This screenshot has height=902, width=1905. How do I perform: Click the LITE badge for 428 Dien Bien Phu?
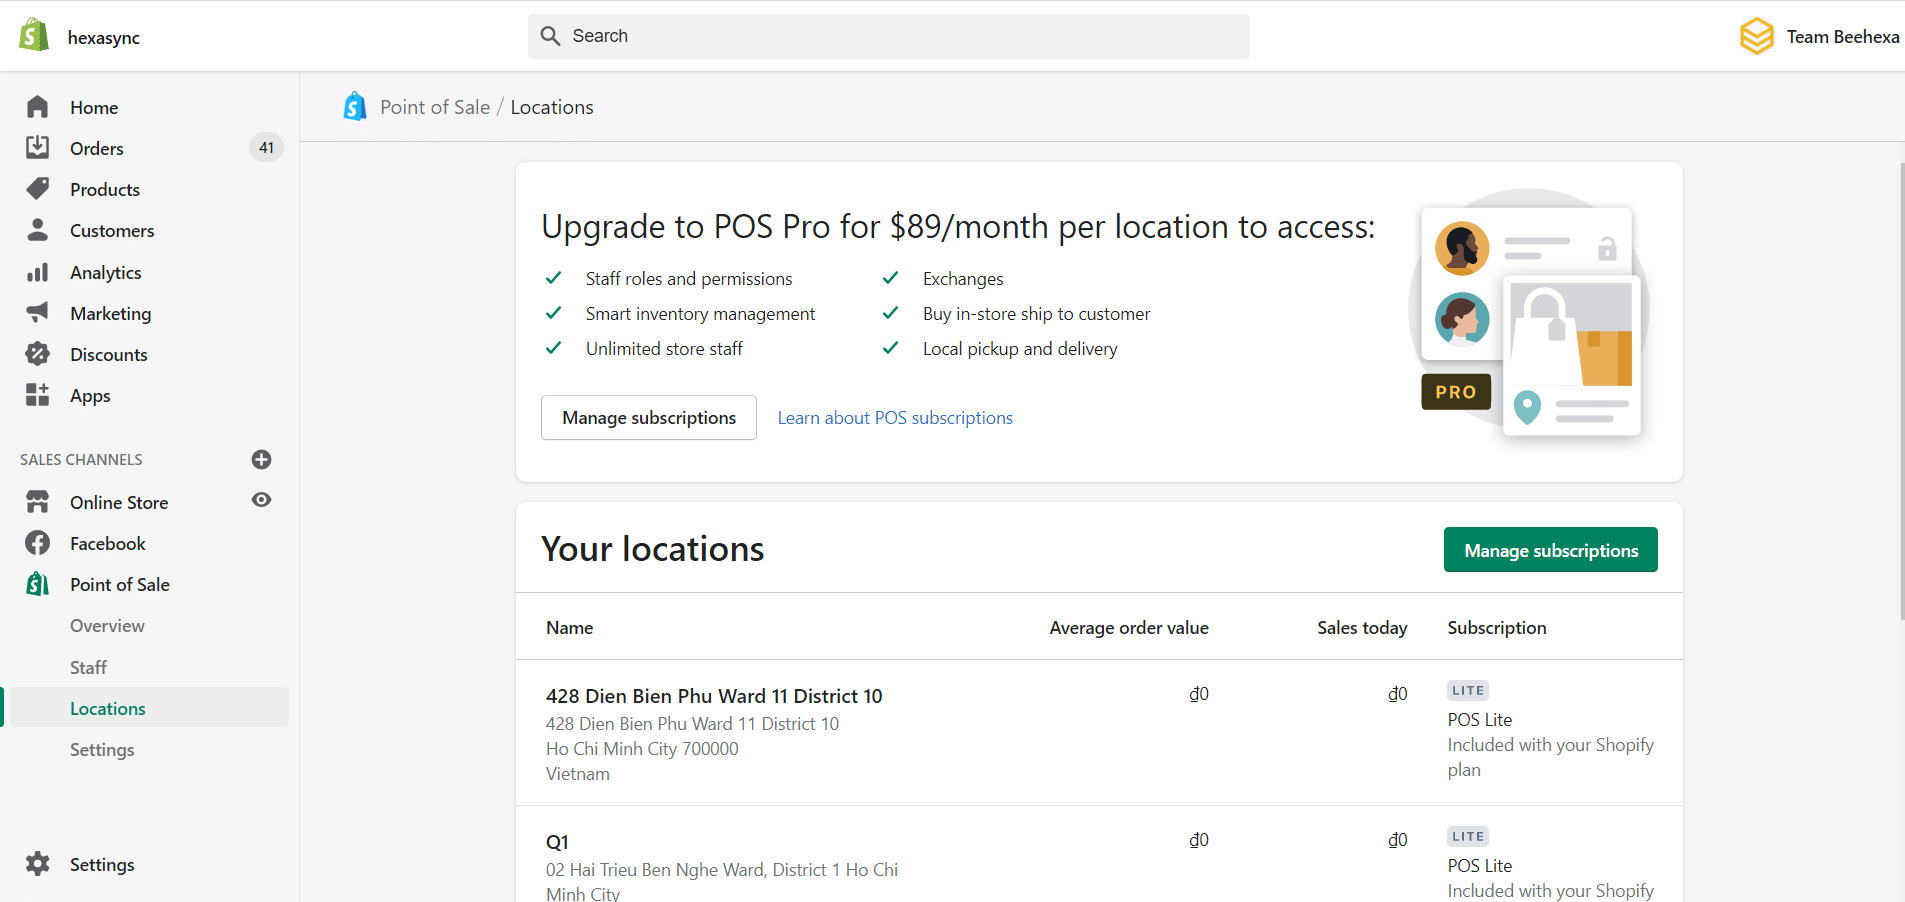1468,690
